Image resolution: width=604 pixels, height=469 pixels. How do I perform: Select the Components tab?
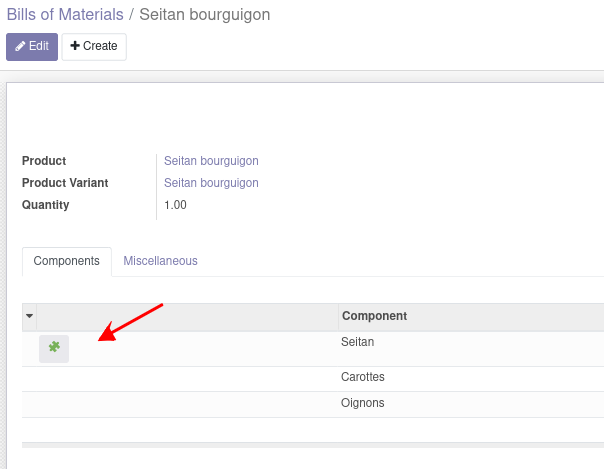pos(67,261)
